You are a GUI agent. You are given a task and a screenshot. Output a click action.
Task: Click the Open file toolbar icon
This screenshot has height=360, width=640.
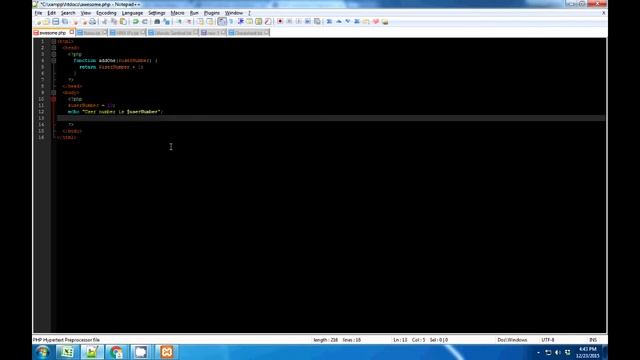pyautogui.click(x=47, y=22)
